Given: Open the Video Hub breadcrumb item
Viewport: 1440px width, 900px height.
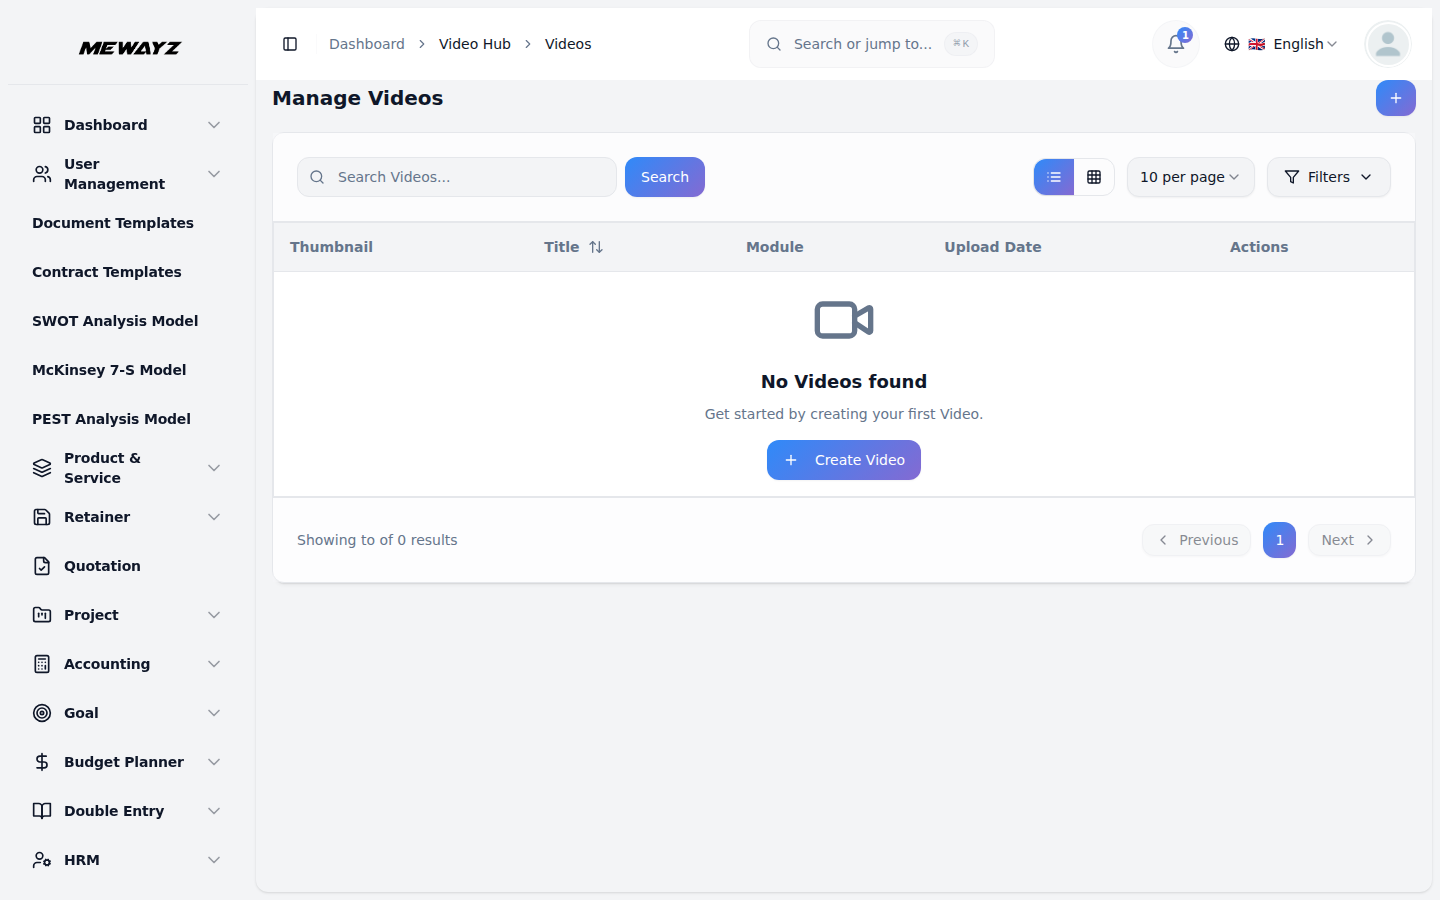Looking at the screenshot, I should [475, 44].
